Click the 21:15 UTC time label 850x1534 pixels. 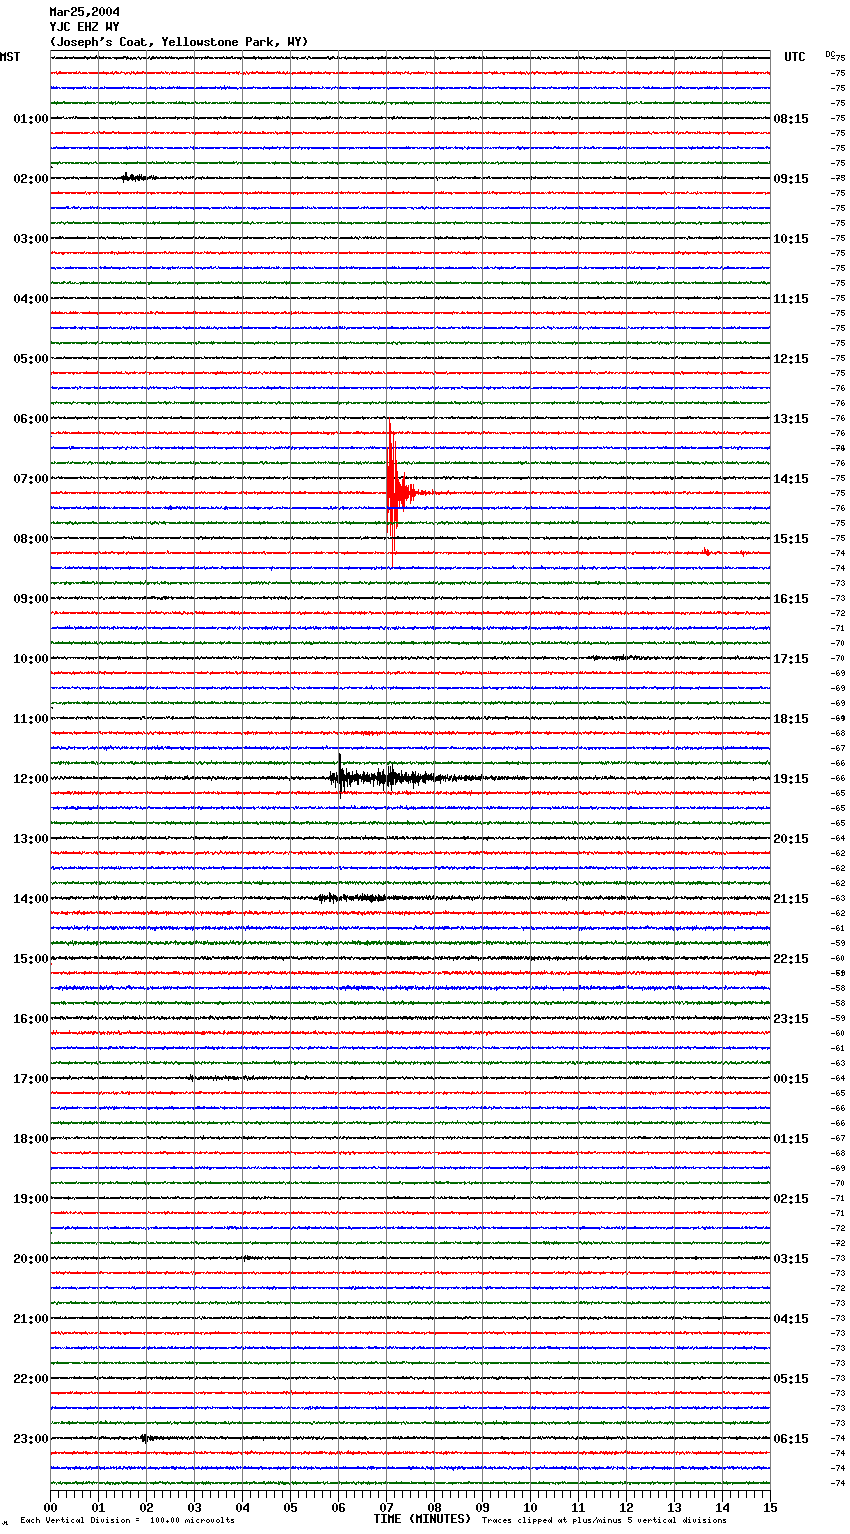click(791, 899)
